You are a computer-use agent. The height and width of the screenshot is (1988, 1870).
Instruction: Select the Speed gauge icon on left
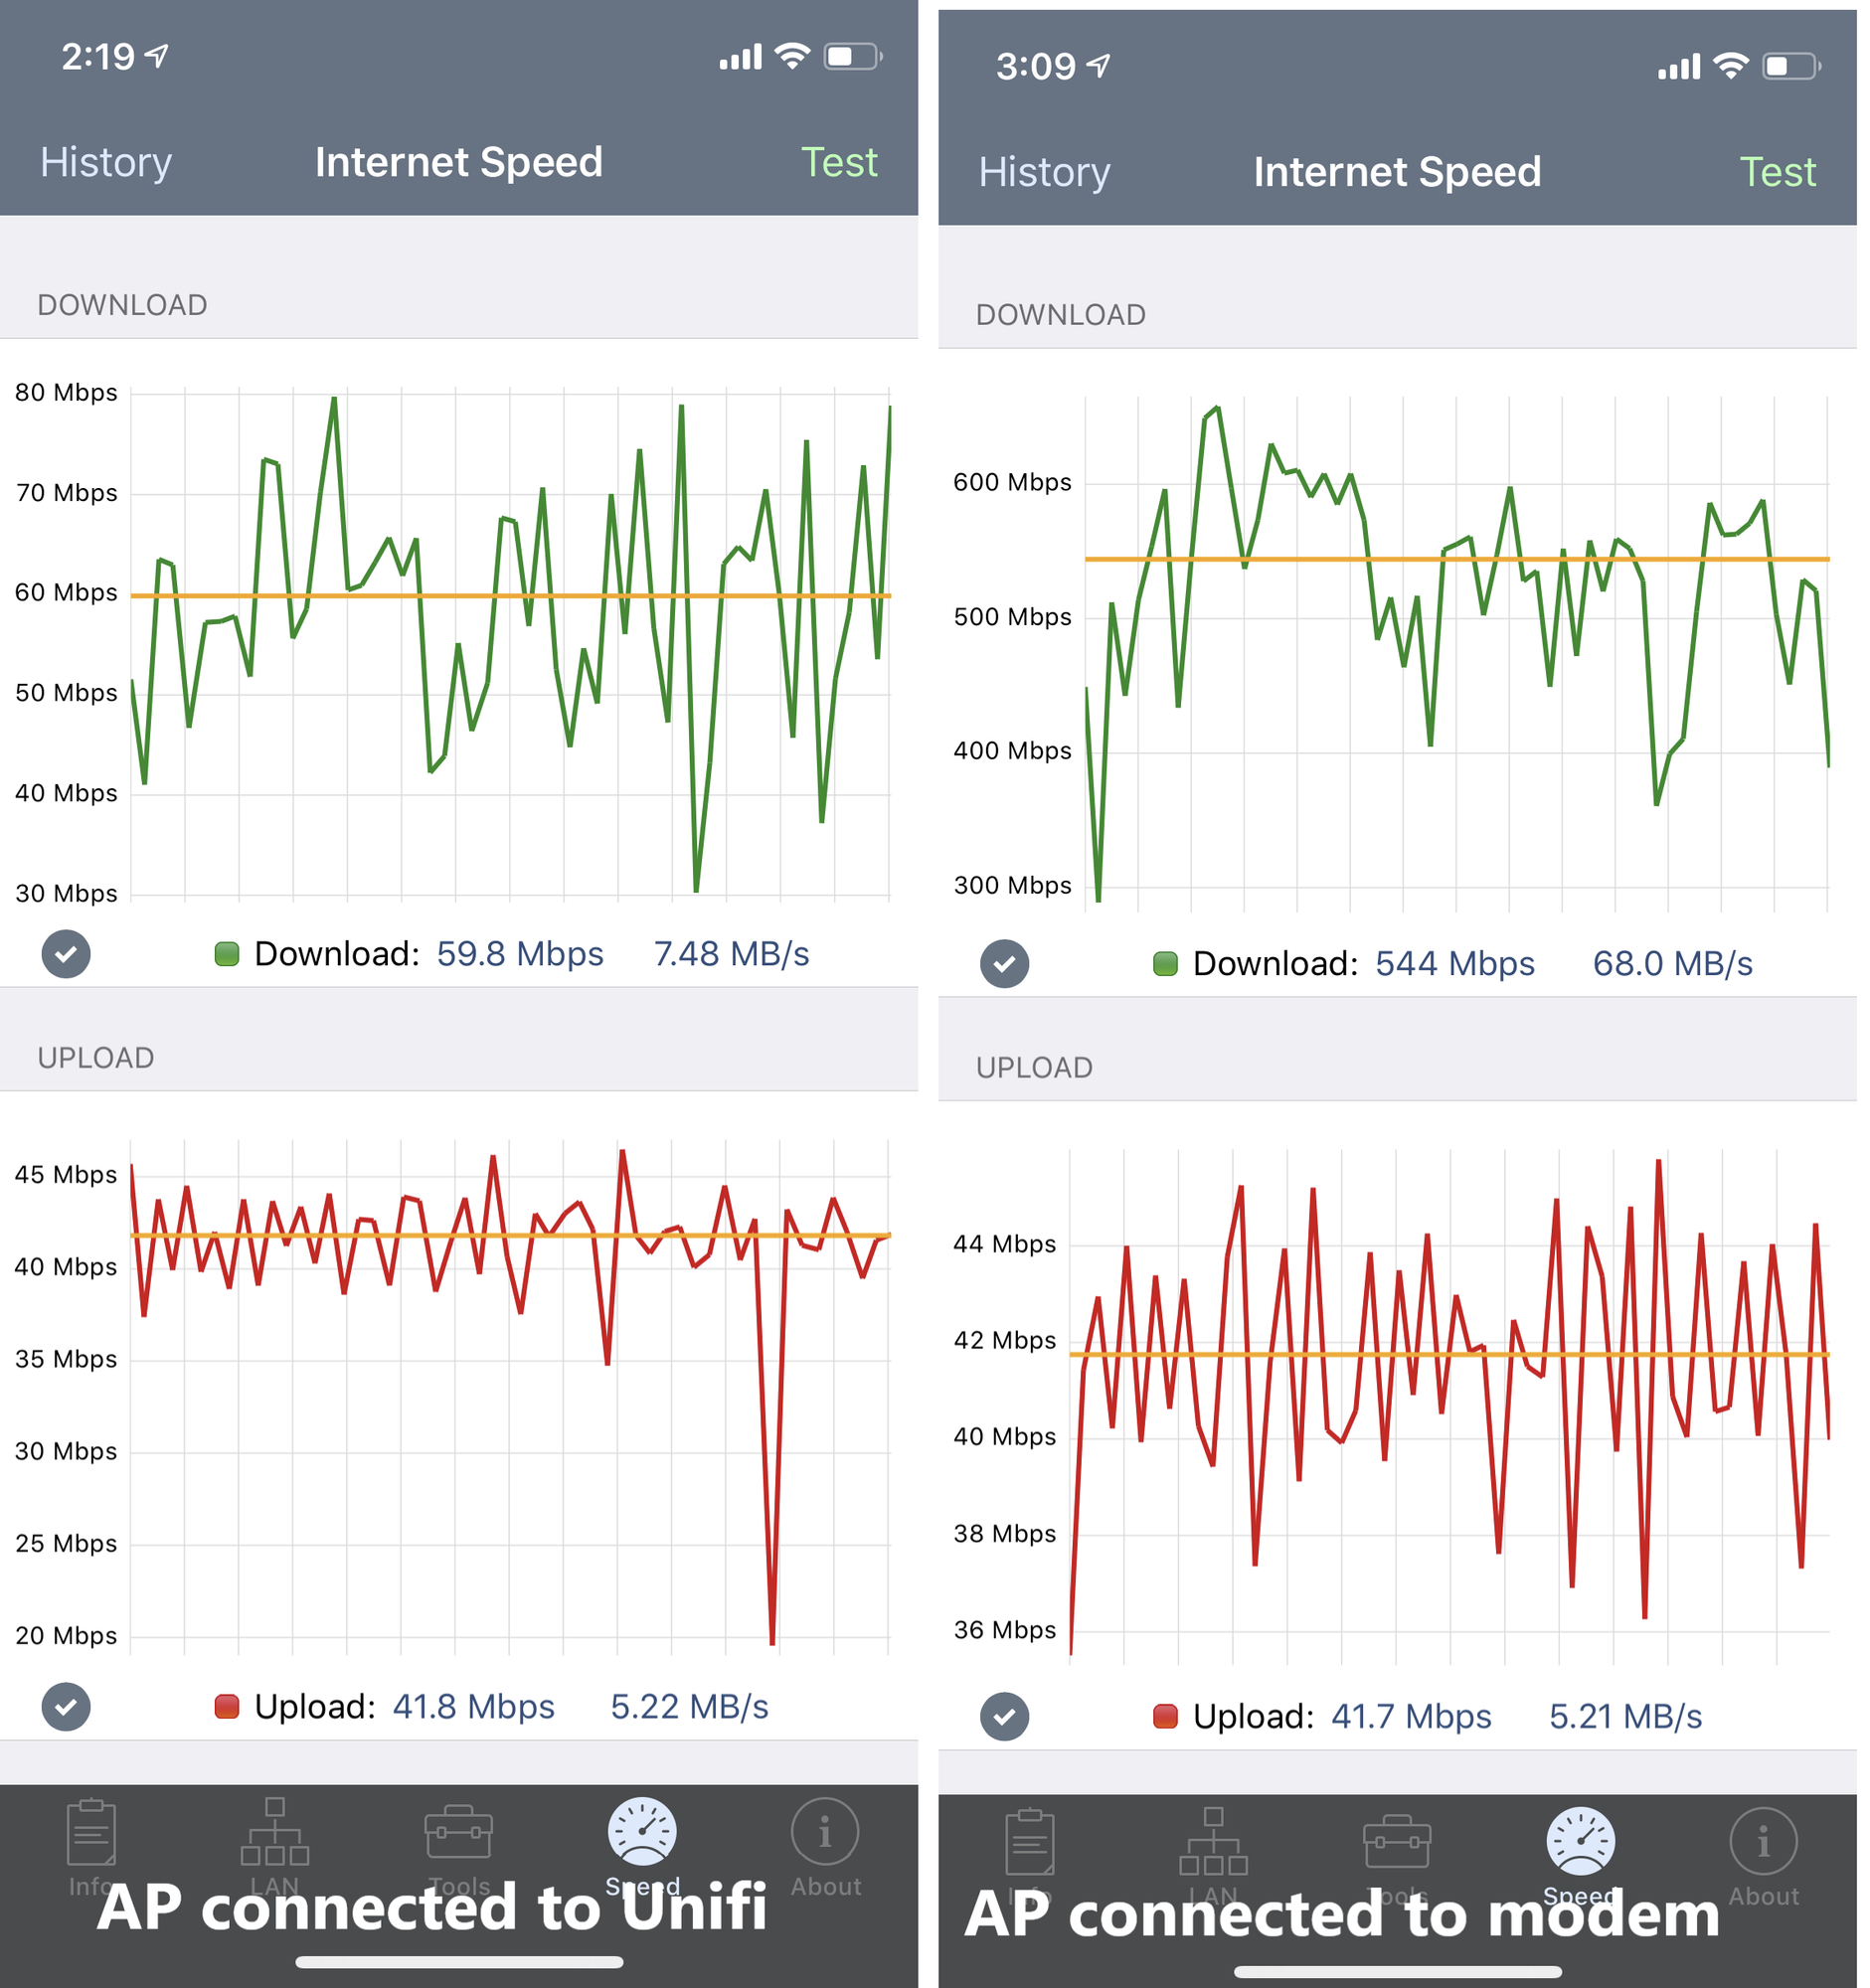coord(643,1834)
